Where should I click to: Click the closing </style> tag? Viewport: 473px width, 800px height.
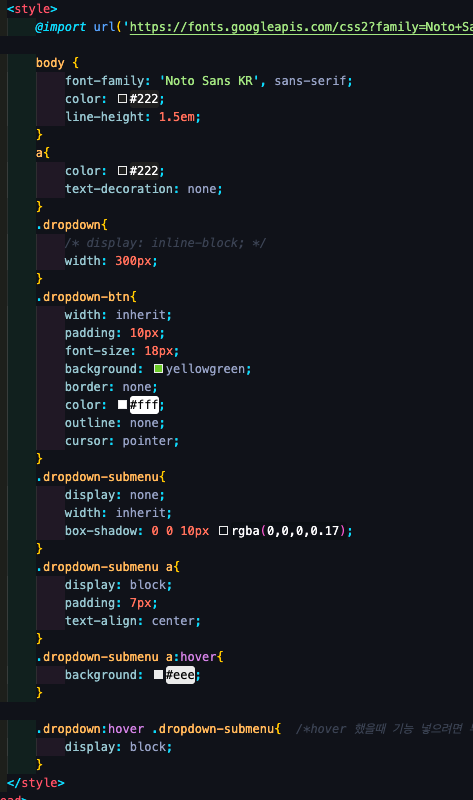[36, 783]
